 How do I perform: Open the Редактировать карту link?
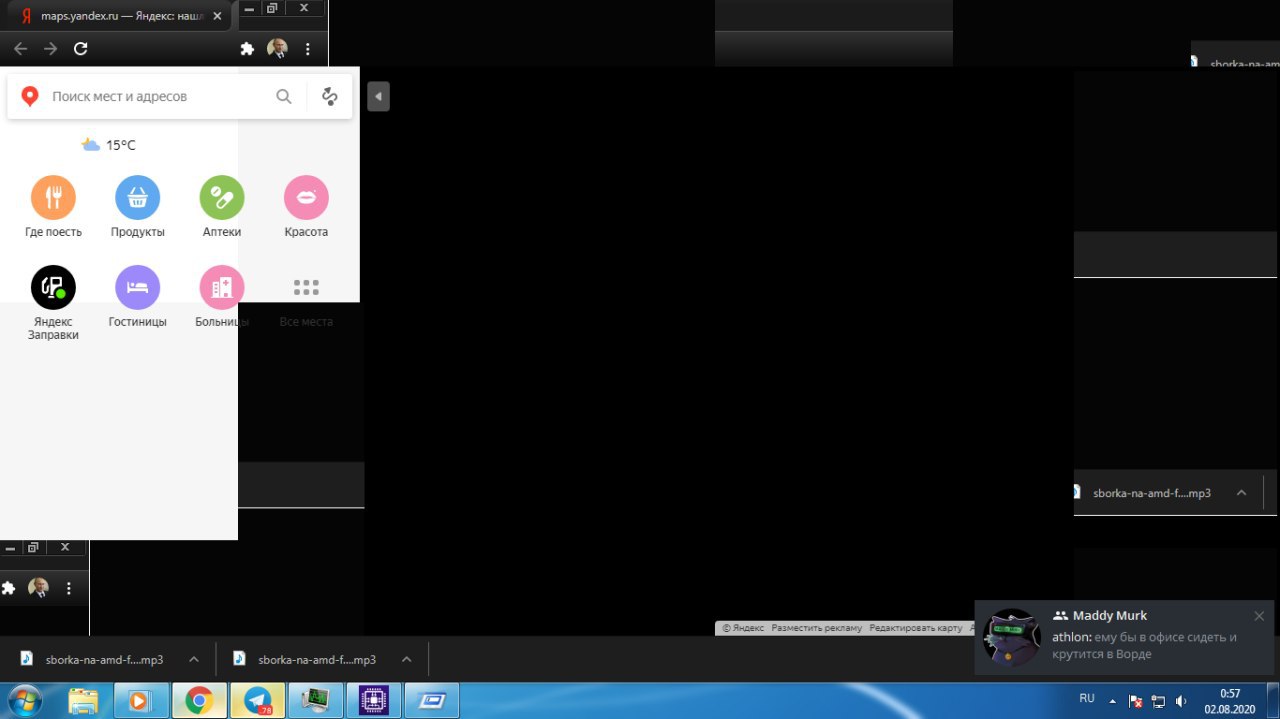[x=915, y=628]
